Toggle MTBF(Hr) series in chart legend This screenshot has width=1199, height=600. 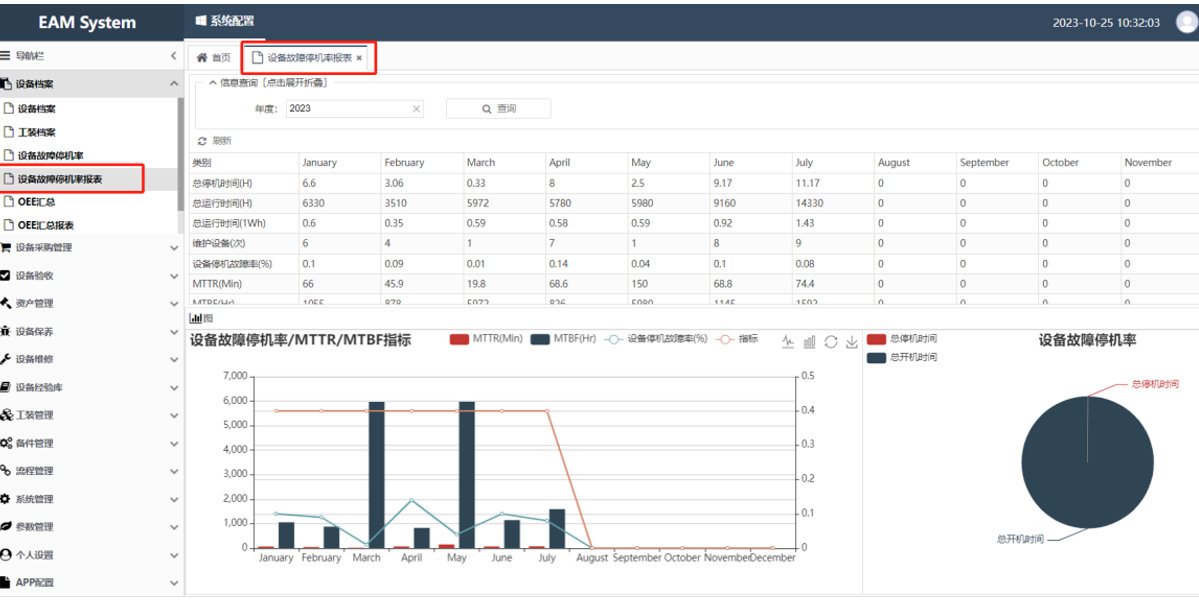[540, 339]
